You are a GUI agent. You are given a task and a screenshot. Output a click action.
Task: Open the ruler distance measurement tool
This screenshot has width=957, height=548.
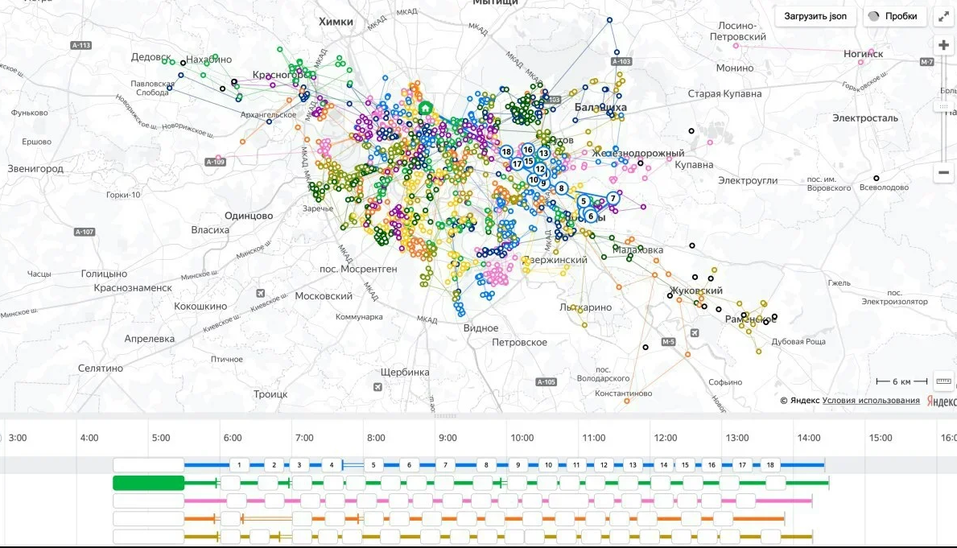943,381
